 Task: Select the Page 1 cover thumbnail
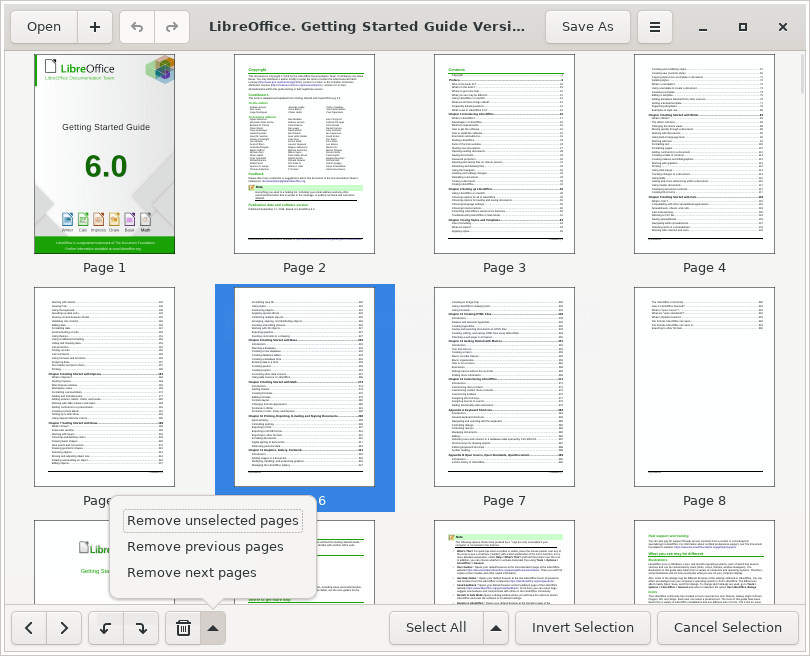104,154
